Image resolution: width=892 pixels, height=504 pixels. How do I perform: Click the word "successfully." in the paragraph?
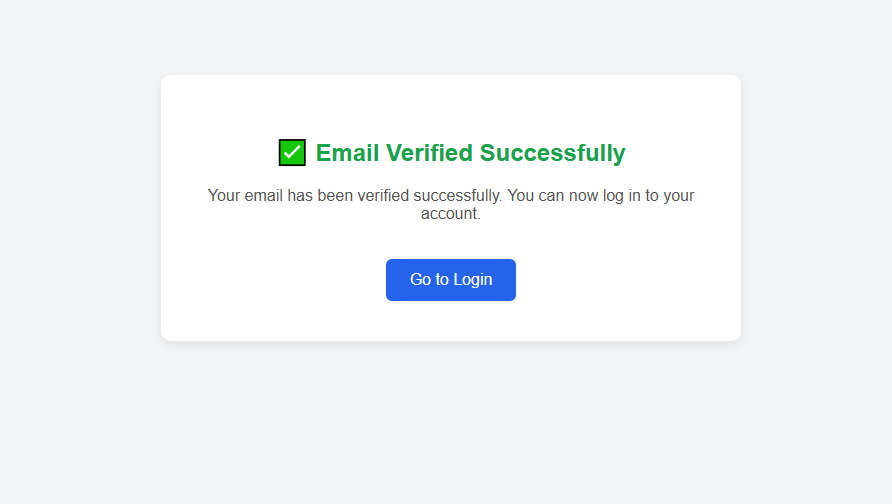[x=459, y=196]
